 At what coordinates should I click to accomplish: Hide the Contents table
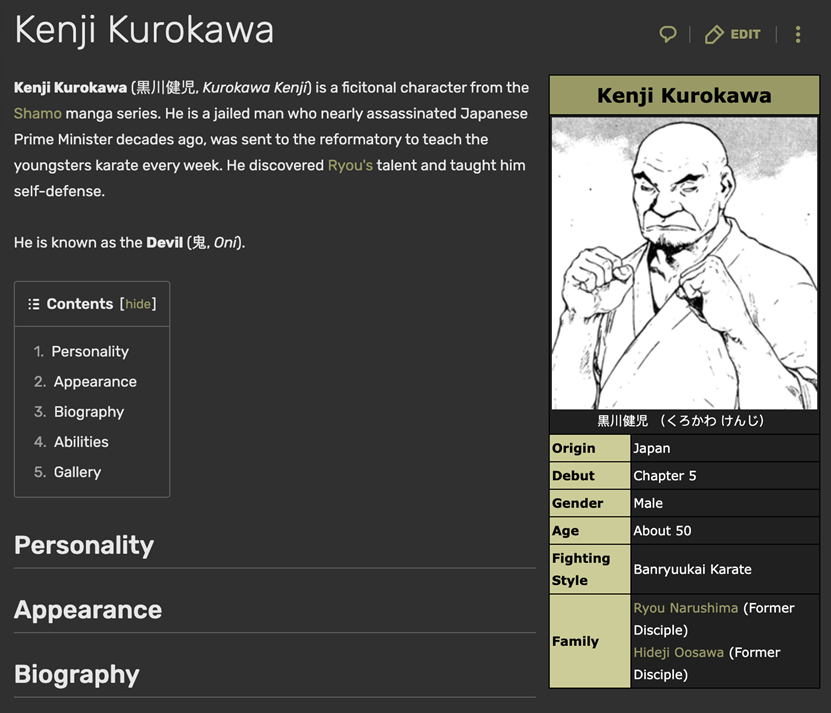point(138,304)
